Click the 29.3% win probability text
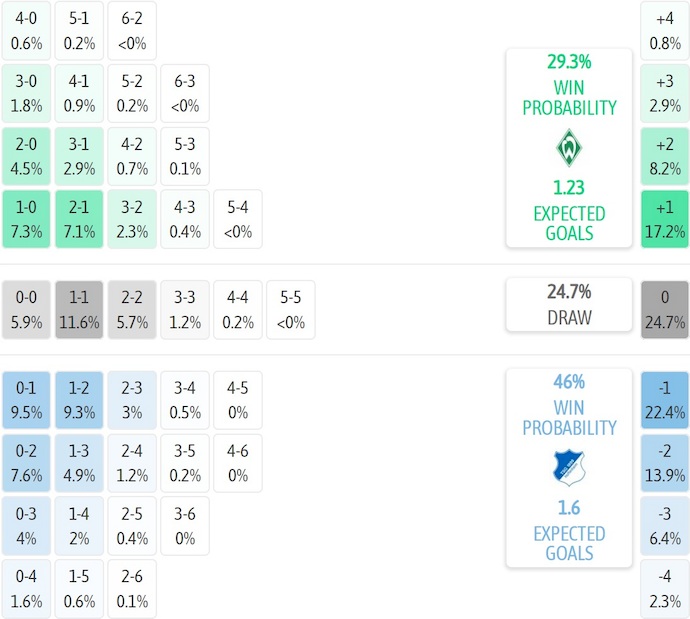 [568, 61]
